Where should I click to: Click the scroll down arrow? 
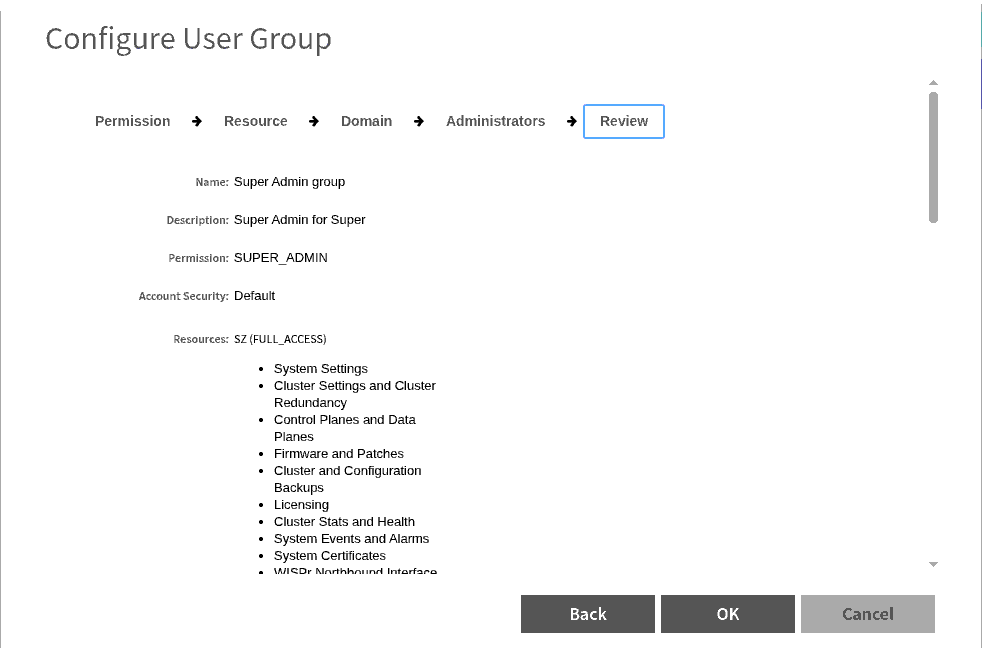coord(933,565)
